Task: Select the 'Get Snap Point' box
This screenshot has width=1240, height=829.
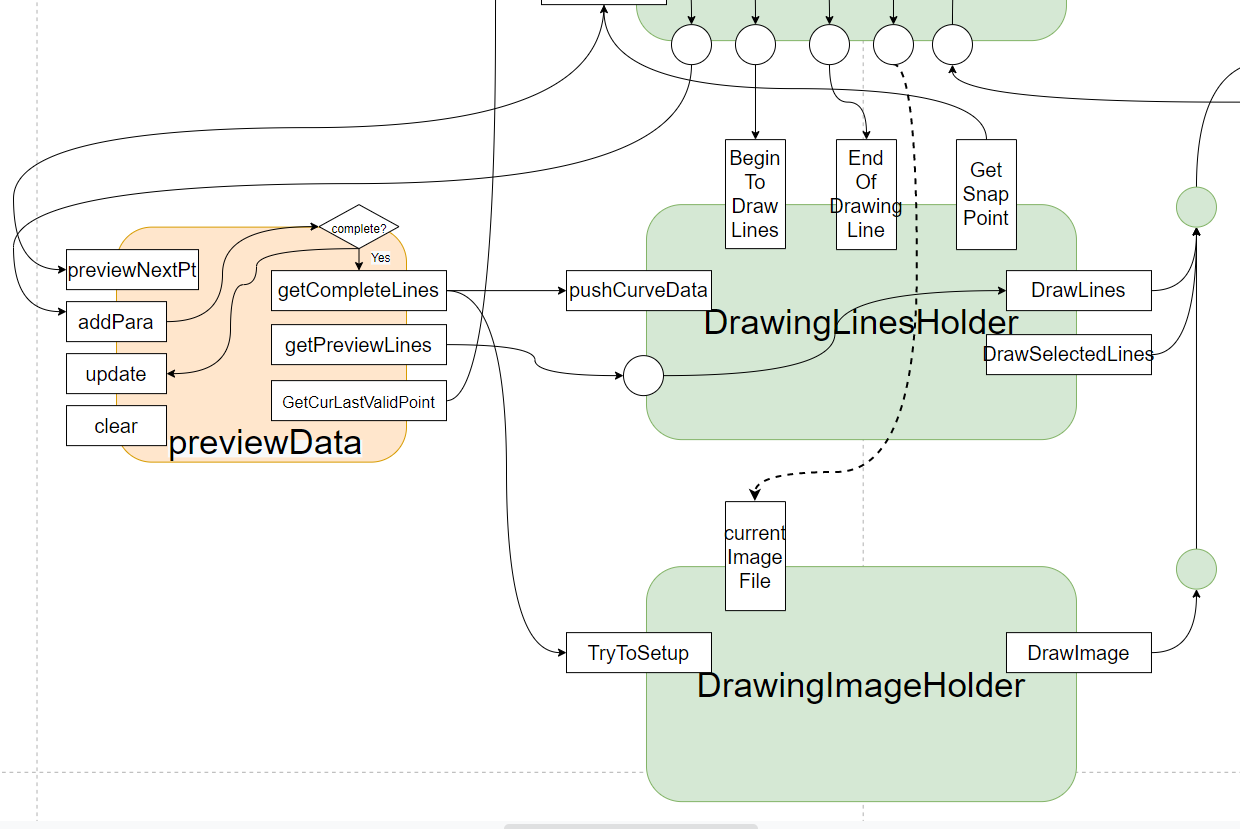Action: point(986,194)
